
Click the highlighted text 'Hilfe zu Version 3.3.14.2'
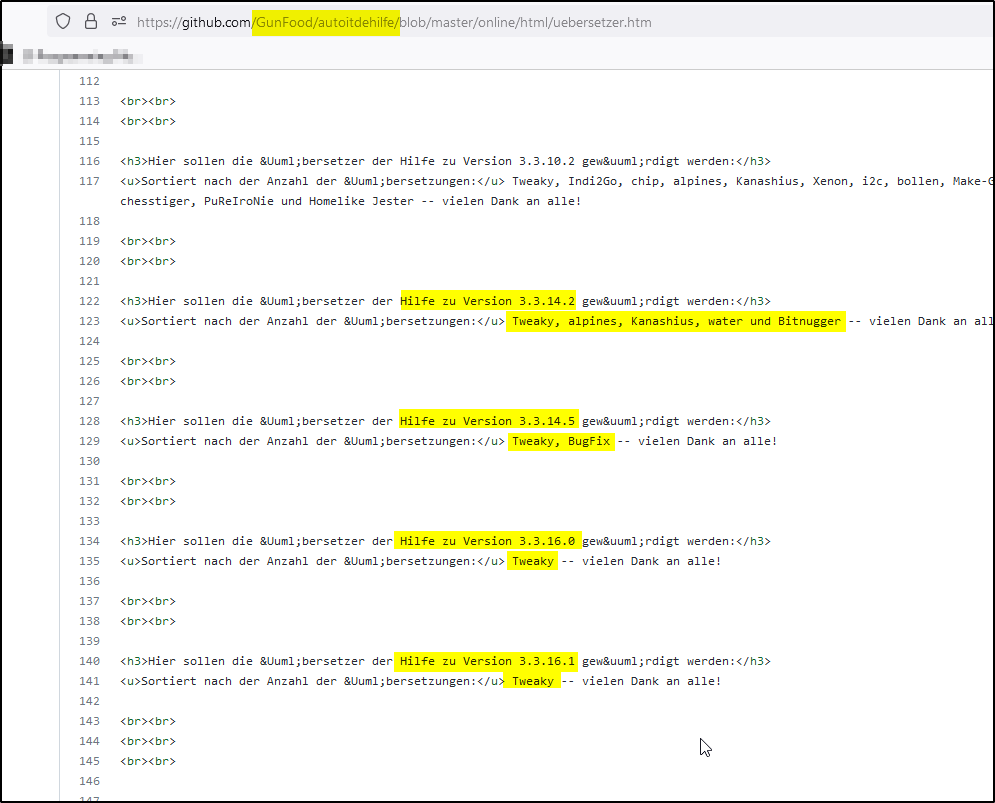pyautogui.click(x=488, y=301)
